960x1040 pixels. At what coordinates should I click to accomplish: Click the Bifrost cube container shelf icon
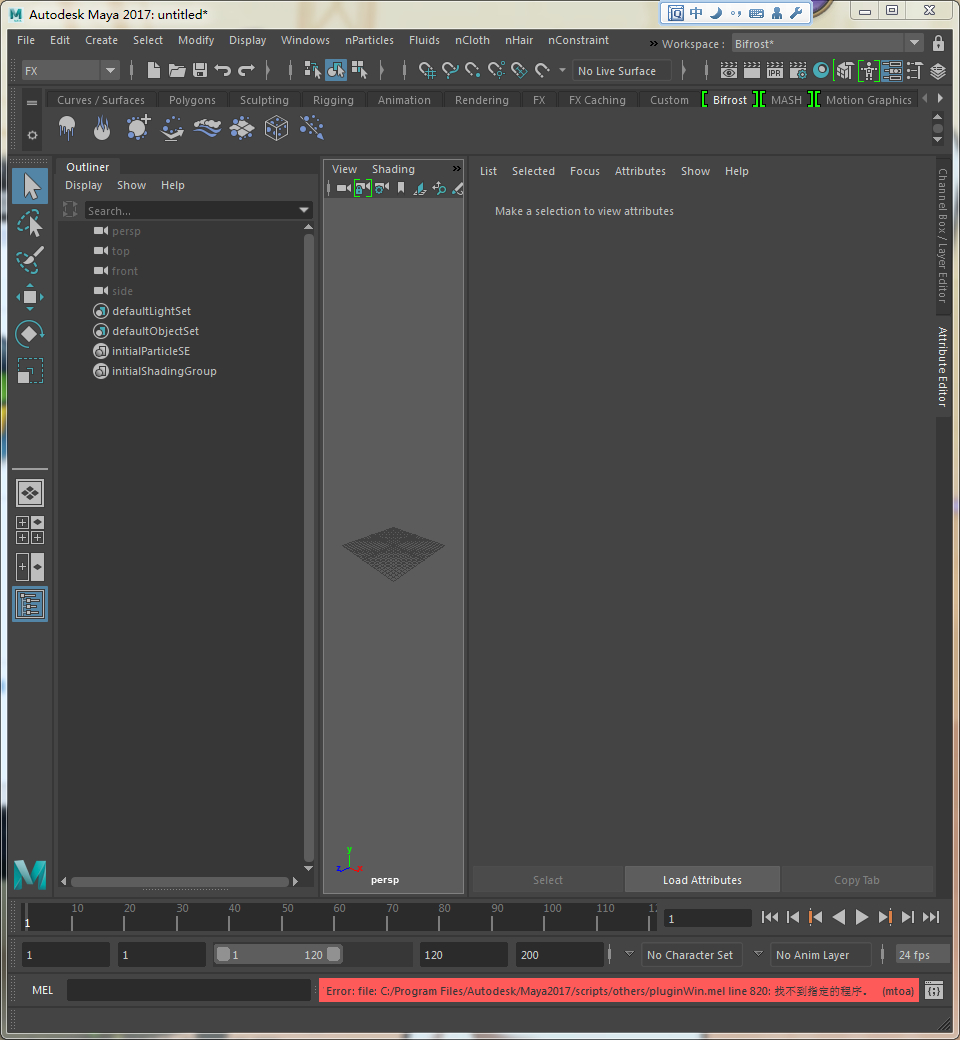coord(276,128)
